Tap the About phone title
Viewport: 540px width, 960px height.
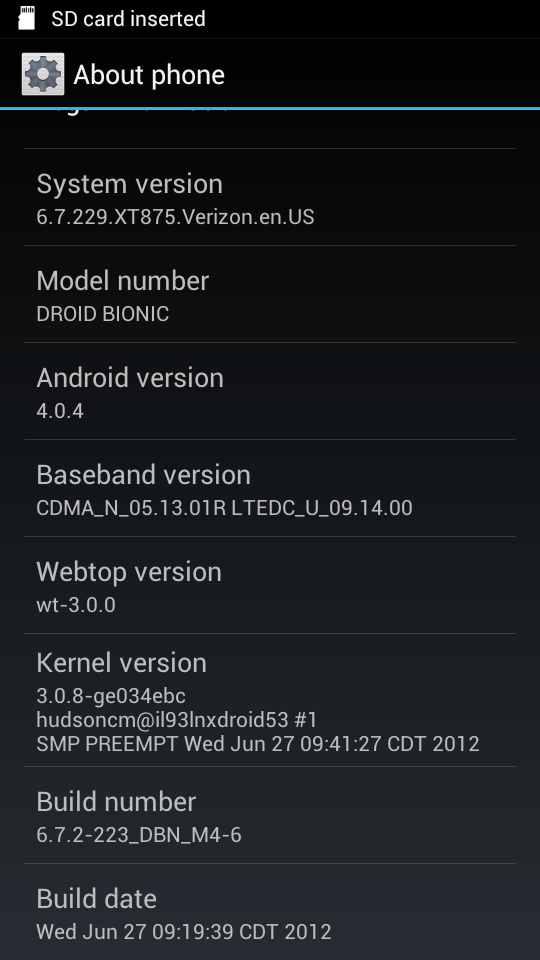click(x=149, y=75)
